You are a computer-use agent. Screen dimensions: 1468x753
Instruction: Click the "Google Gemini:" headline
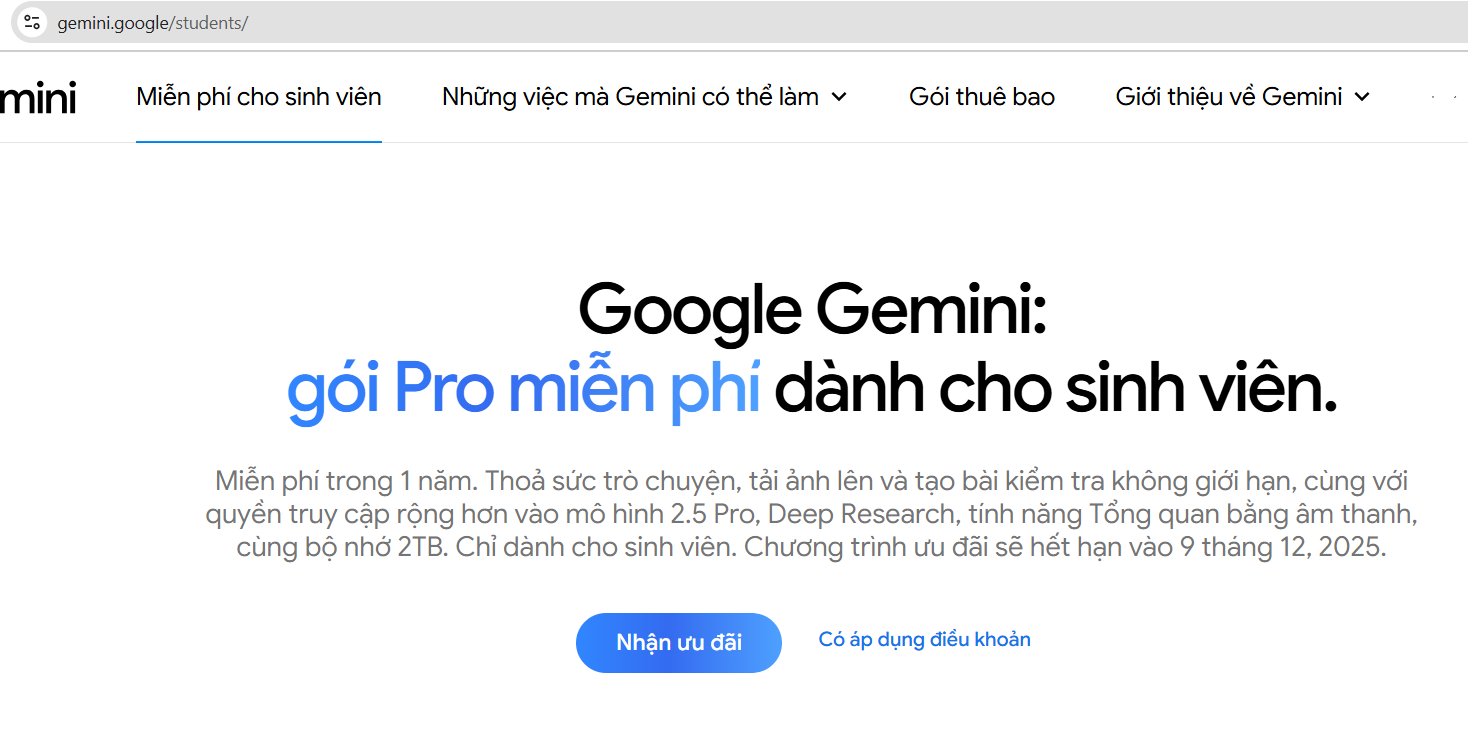(x=812, y=312)
